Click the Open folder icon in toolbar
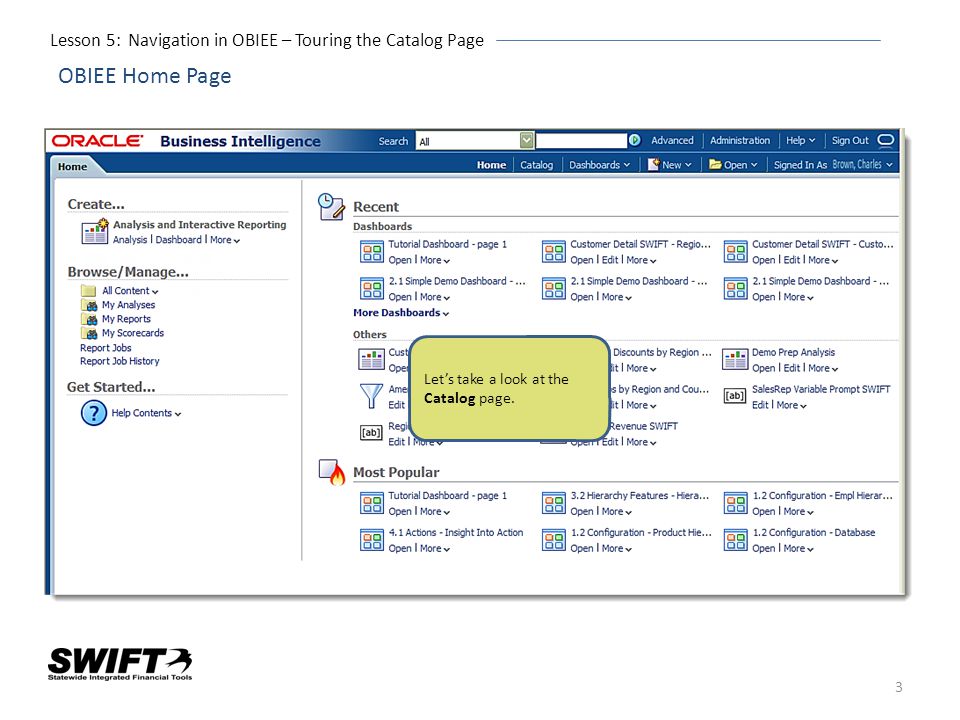960x720 pixels. coord(715,164)
